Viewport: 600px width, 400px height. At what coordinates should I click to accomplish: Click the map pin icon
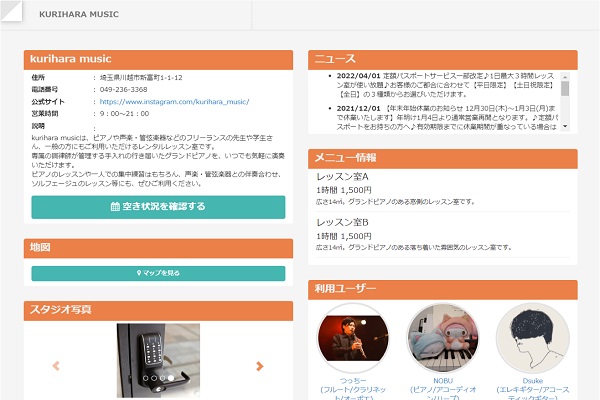tap(138, 273)
